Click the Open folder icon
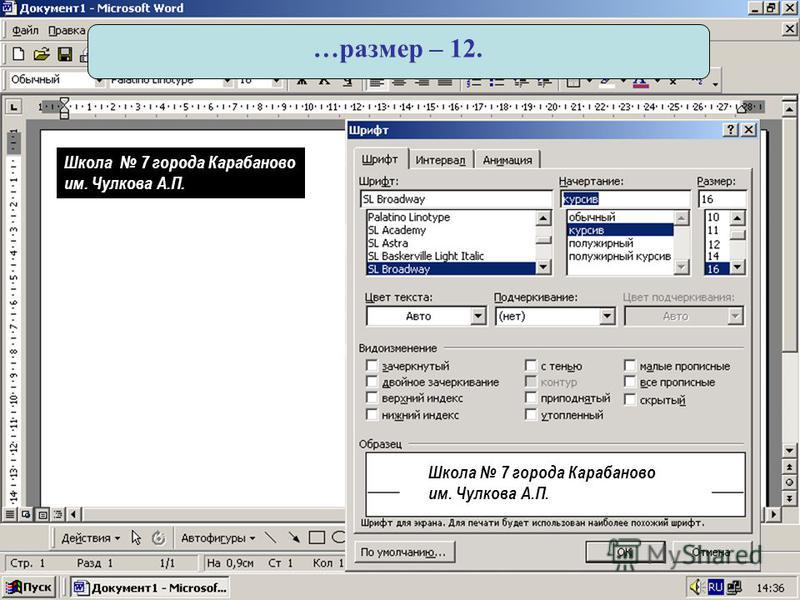 tap(41, 54)
